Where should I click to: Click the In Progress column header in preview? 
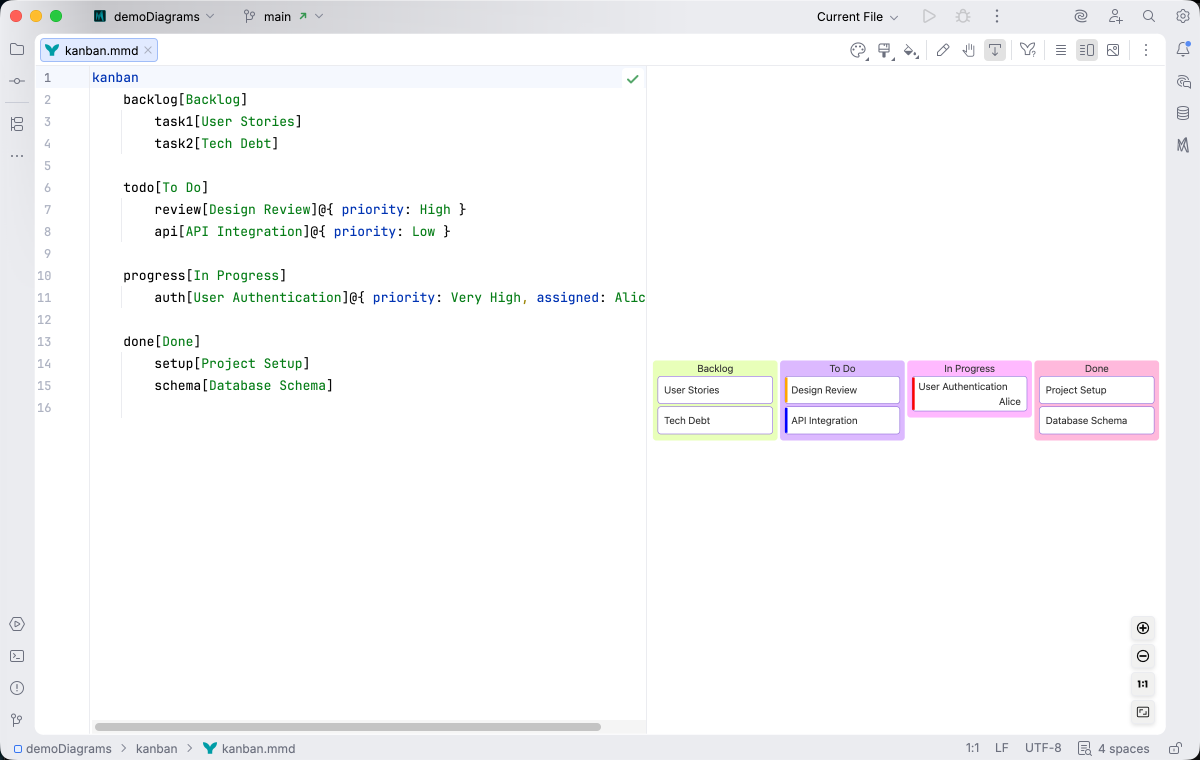coord(969,368)
